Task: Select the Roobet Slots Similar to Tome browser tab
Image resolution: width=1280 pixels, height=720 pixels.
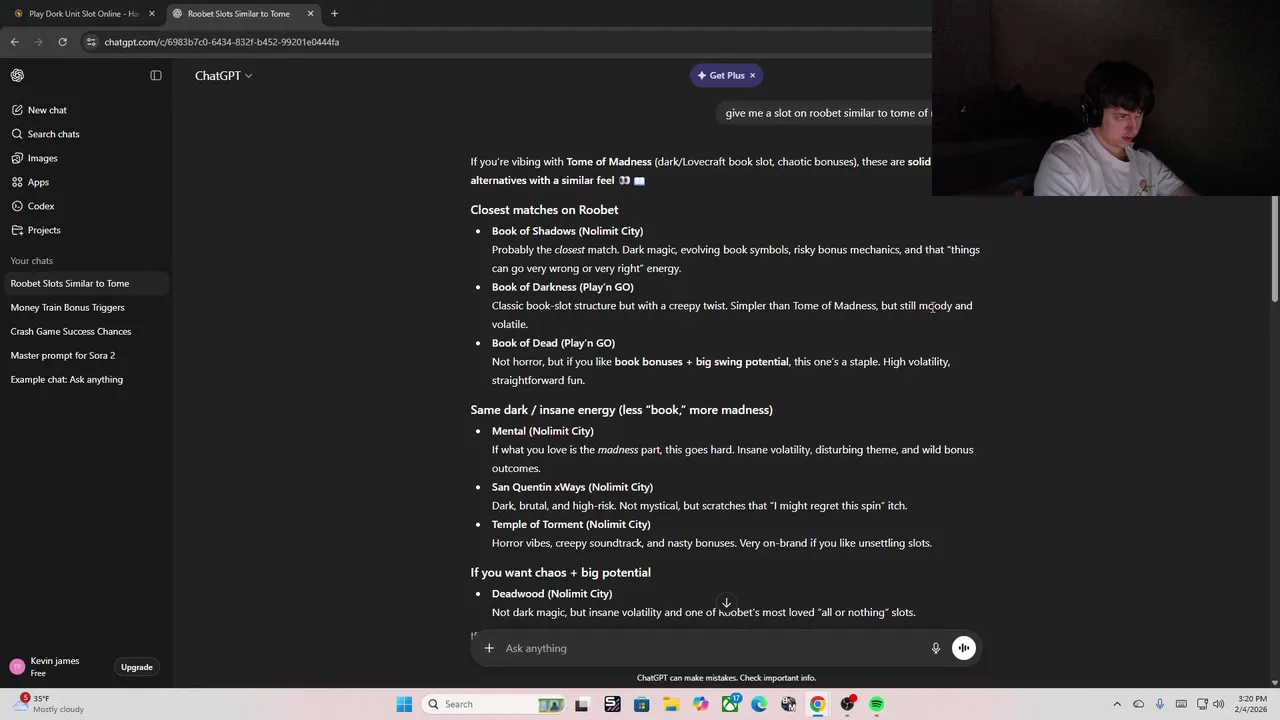Action: pyautogui.click(x=238, y=13)
